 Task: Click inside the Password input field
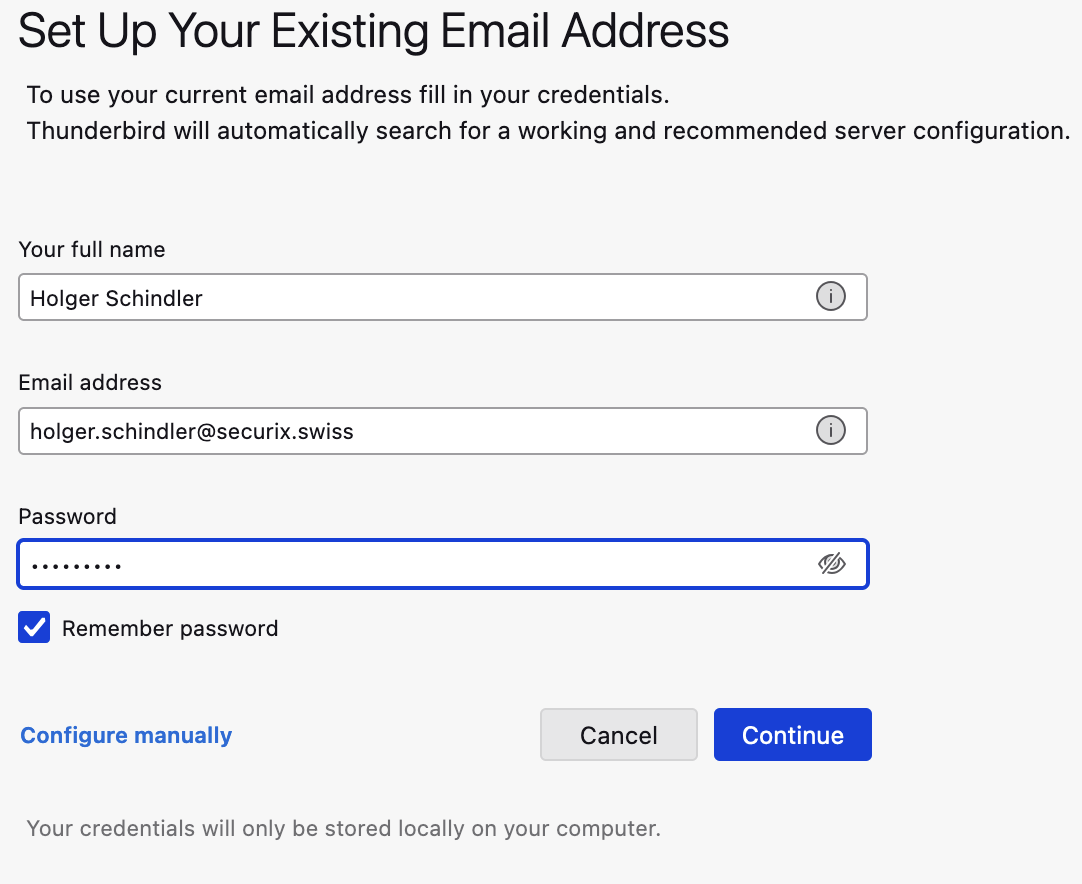[442, 564]
